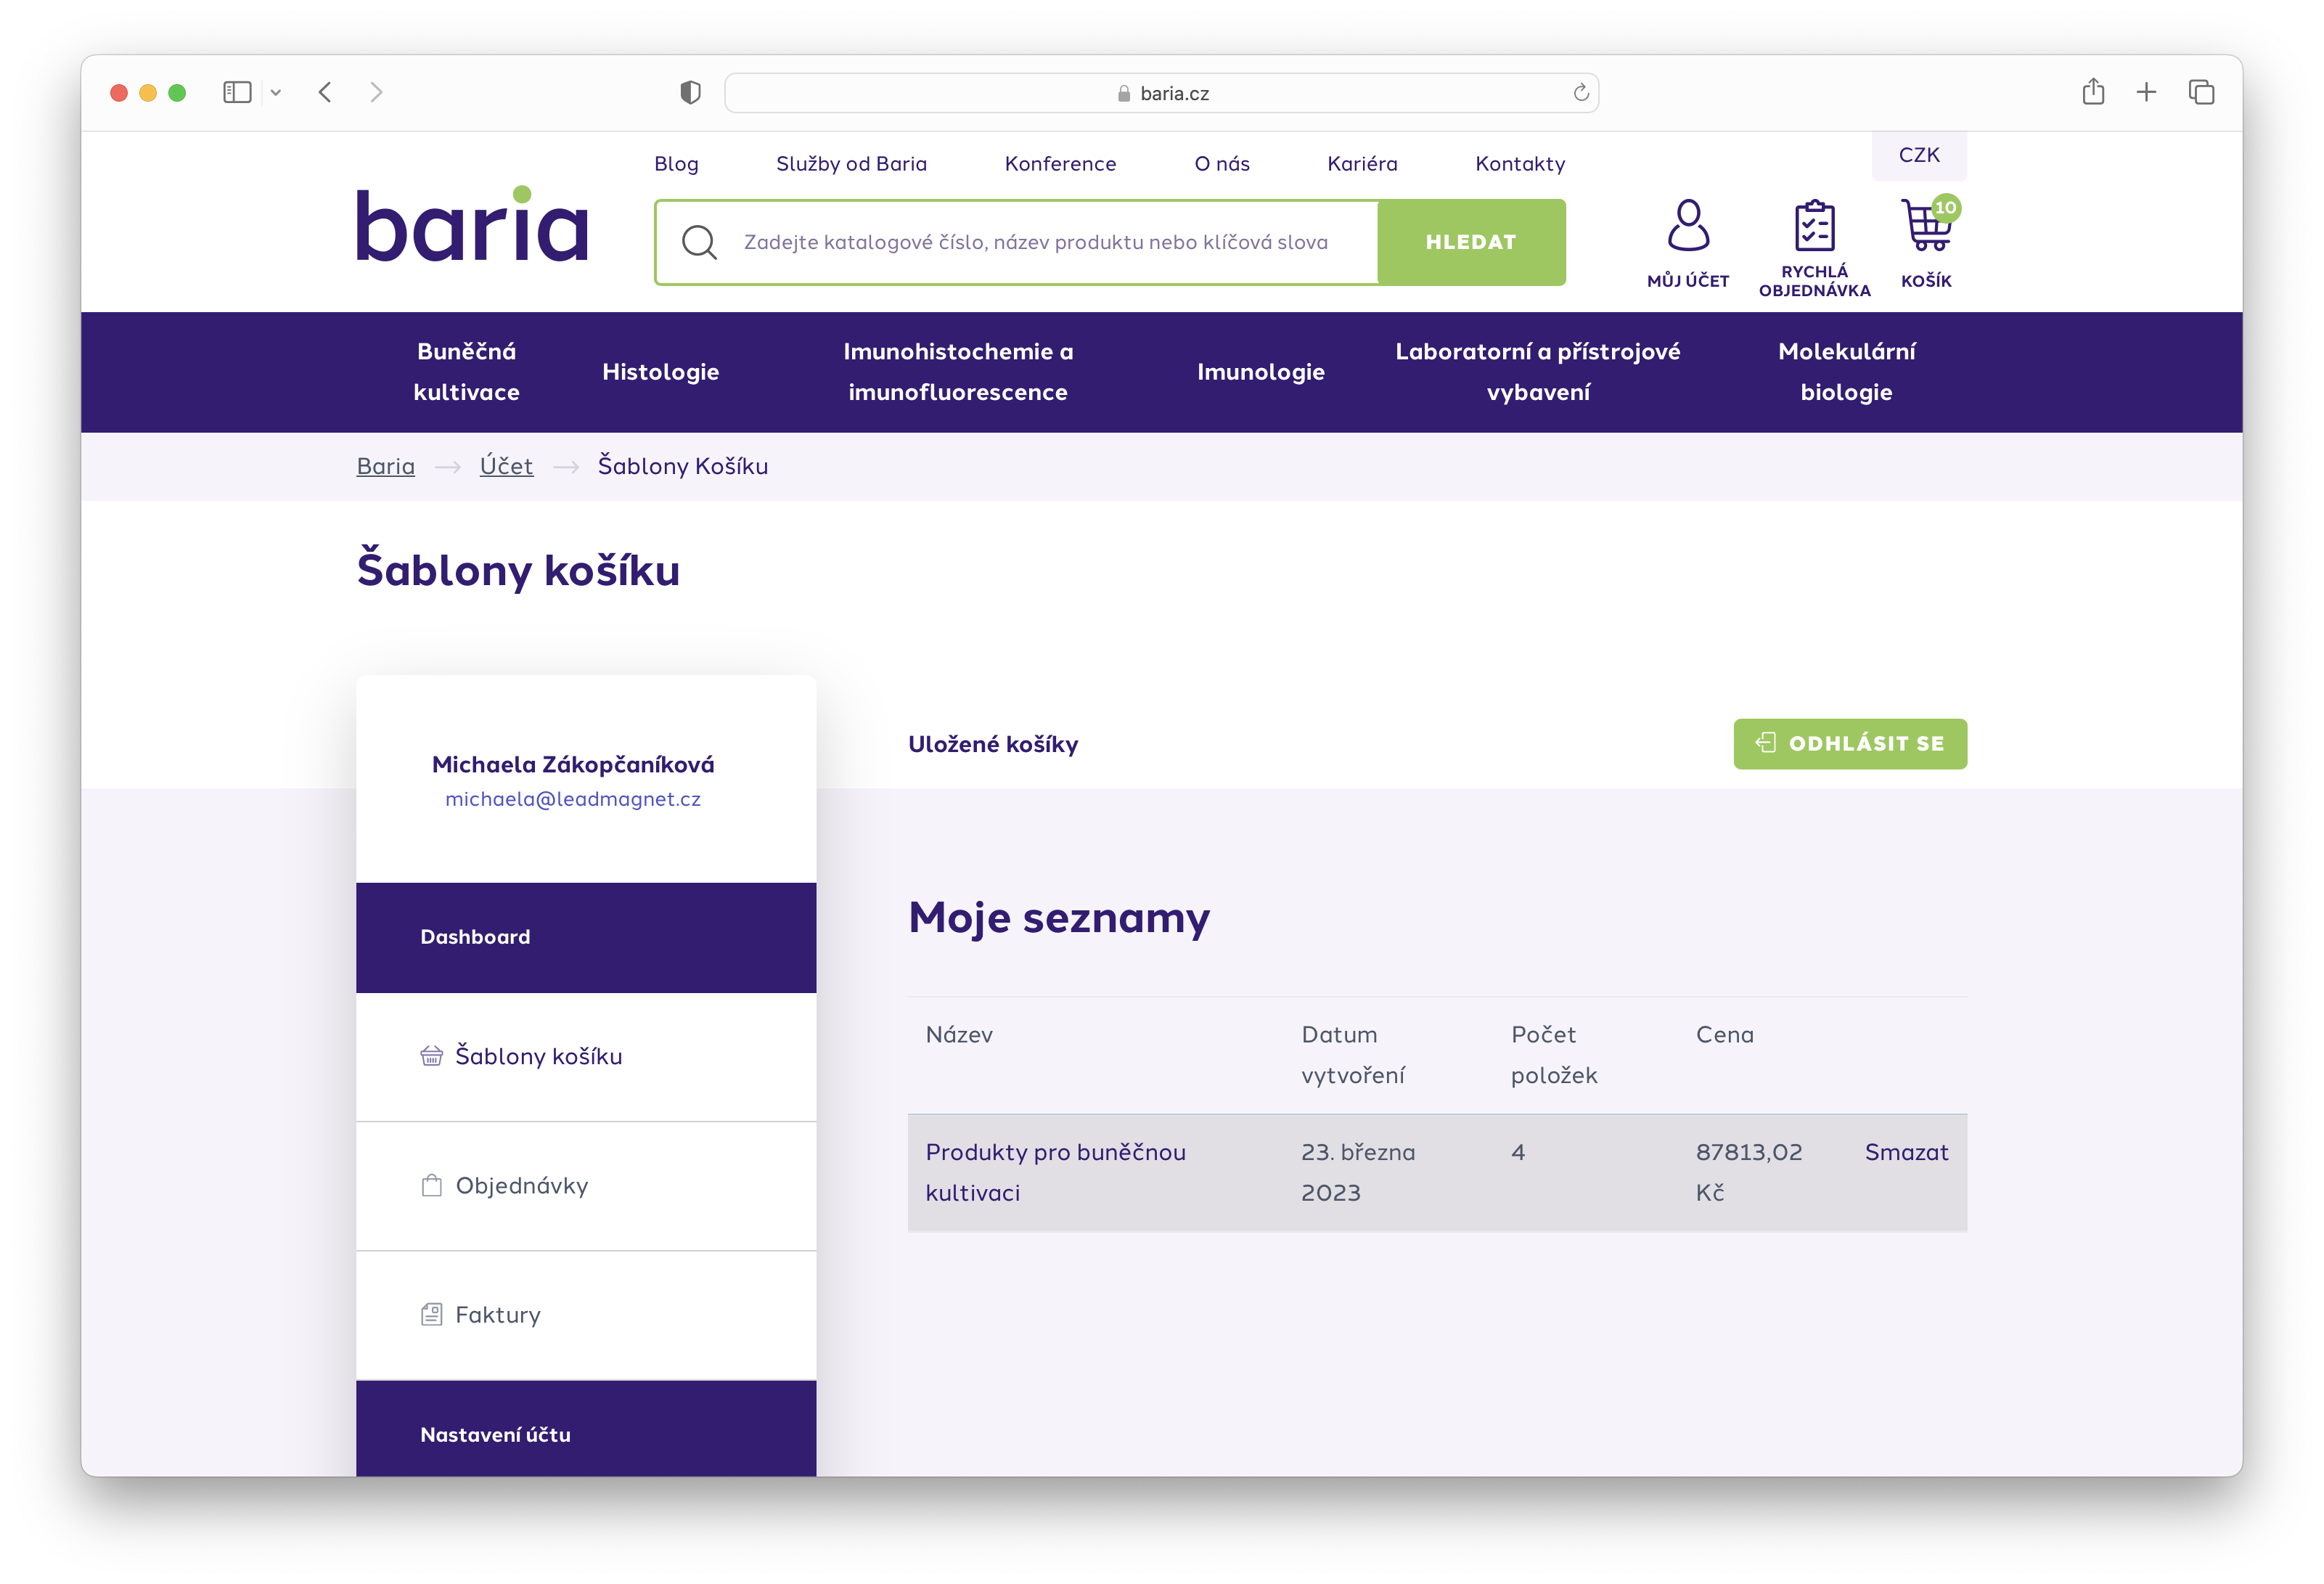This screenshot has height=1584, width=2324.
Task: Open the Kariéra page
Action: [x=1362, y=164]
